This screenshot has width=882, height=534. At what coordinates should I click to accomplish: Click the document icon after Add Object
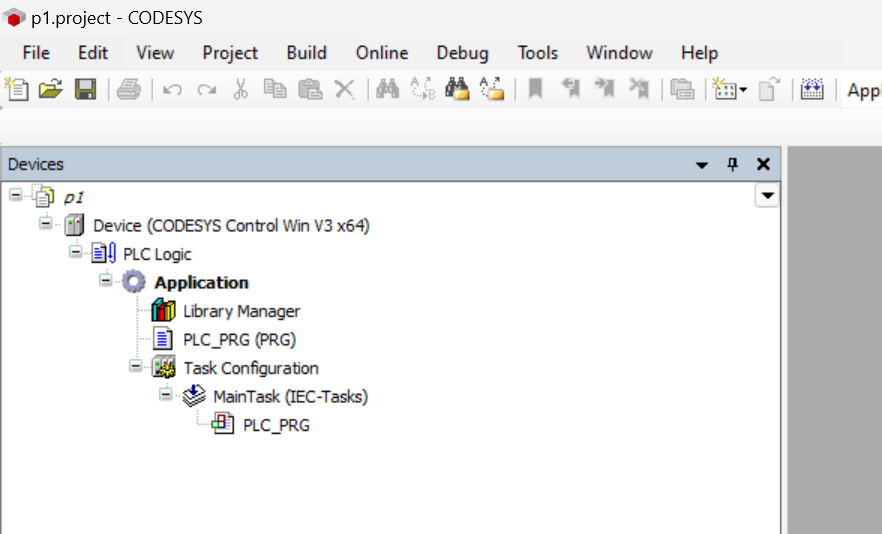[x=769, y=89]
